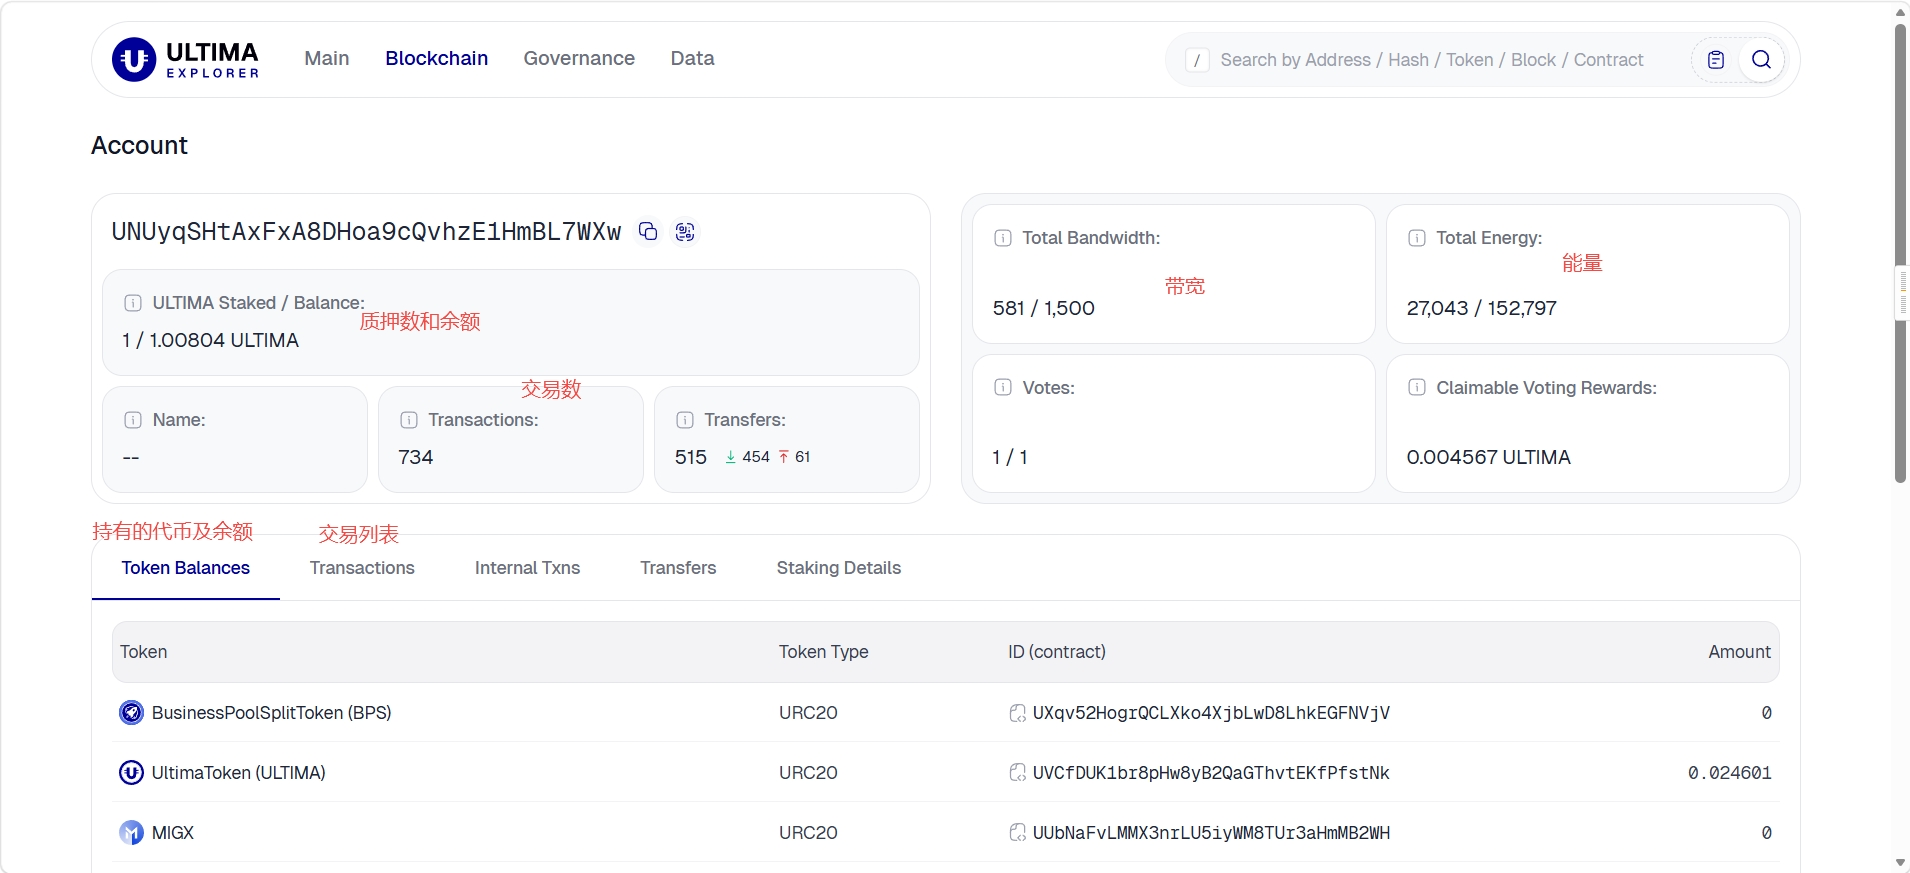Click the page vertical scrollbar thumb

[x=1900, y=253]
